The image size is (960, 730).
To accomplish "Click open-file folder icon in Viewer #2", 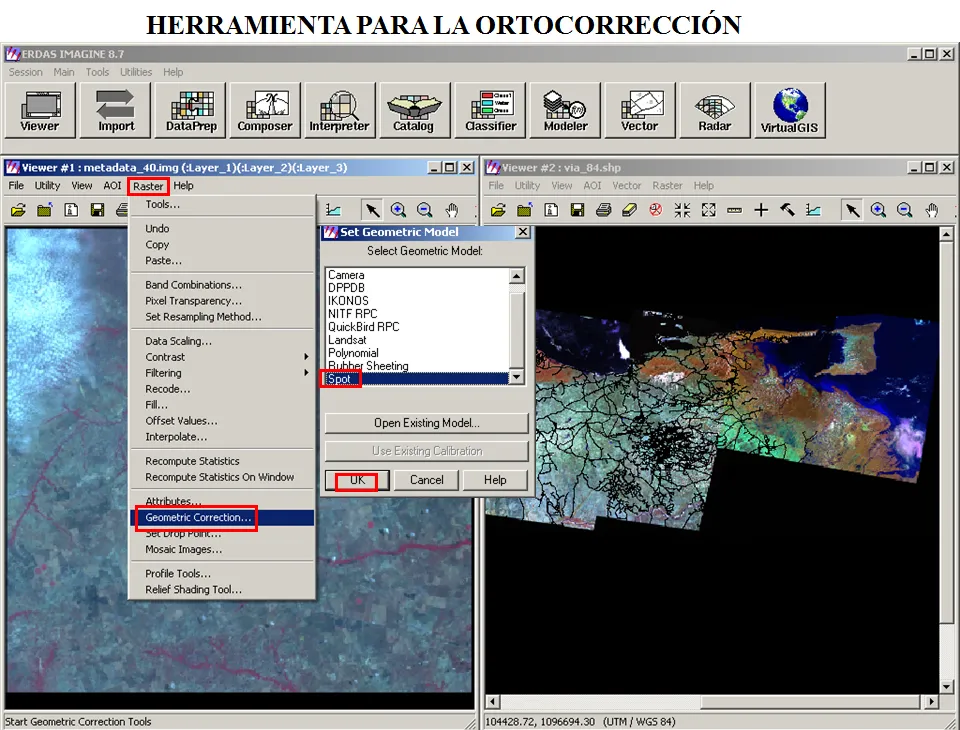I will tap(498, 210).
